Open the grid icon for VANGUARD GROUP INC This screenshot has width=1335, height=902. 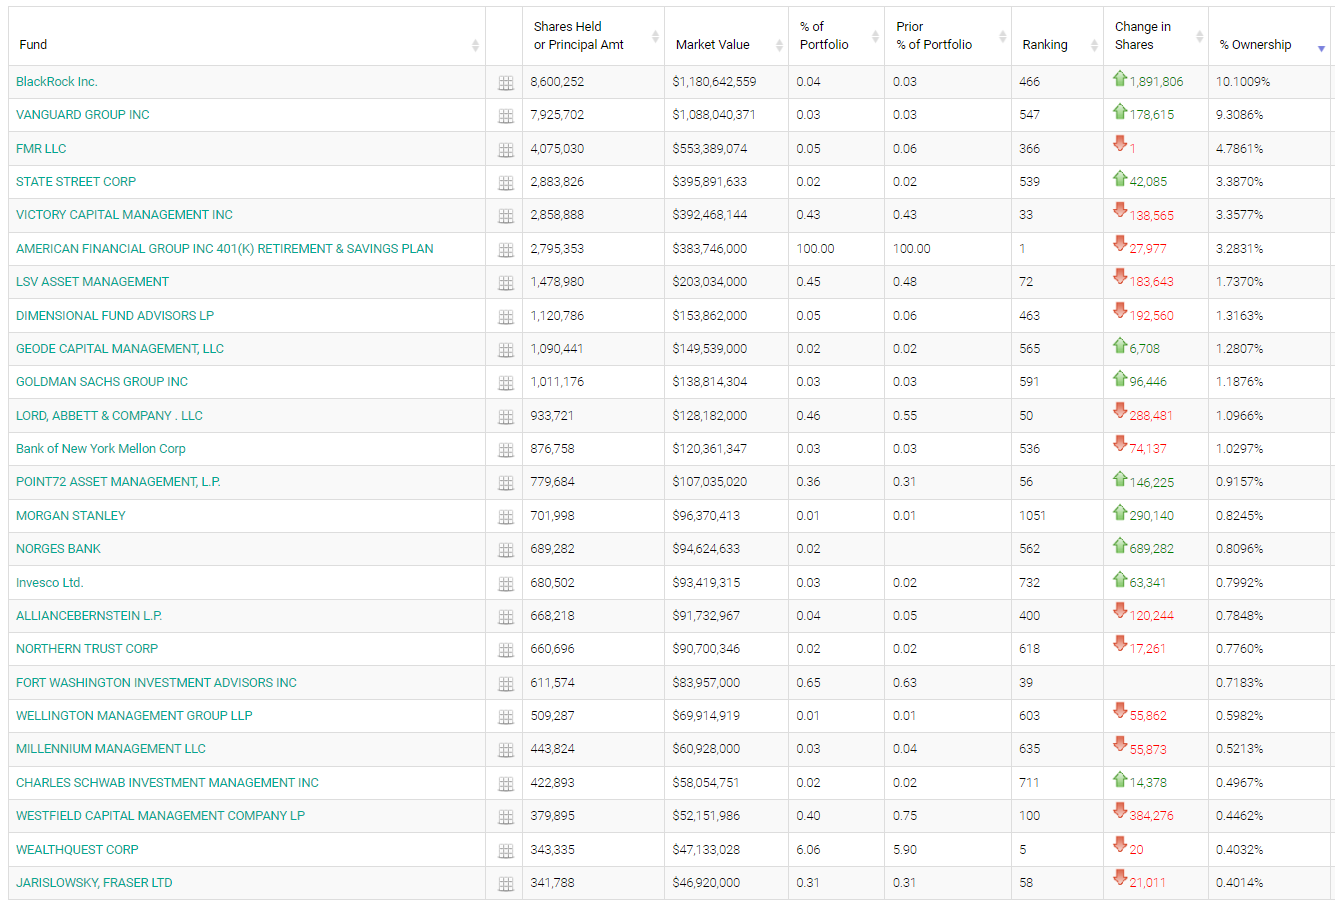click(x=506, y=116)
